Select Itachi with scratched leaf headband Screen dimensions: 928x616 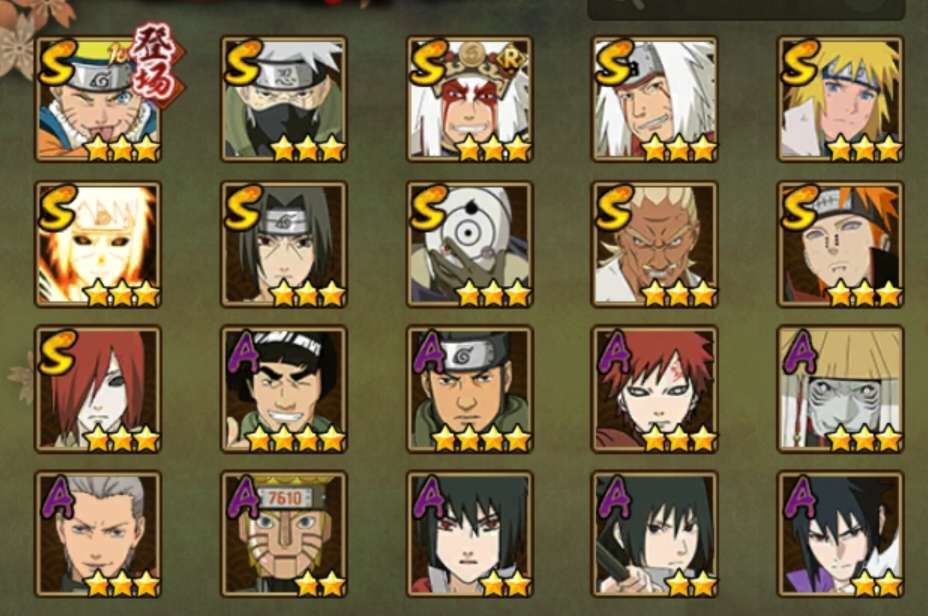click(x=284, y=244)
